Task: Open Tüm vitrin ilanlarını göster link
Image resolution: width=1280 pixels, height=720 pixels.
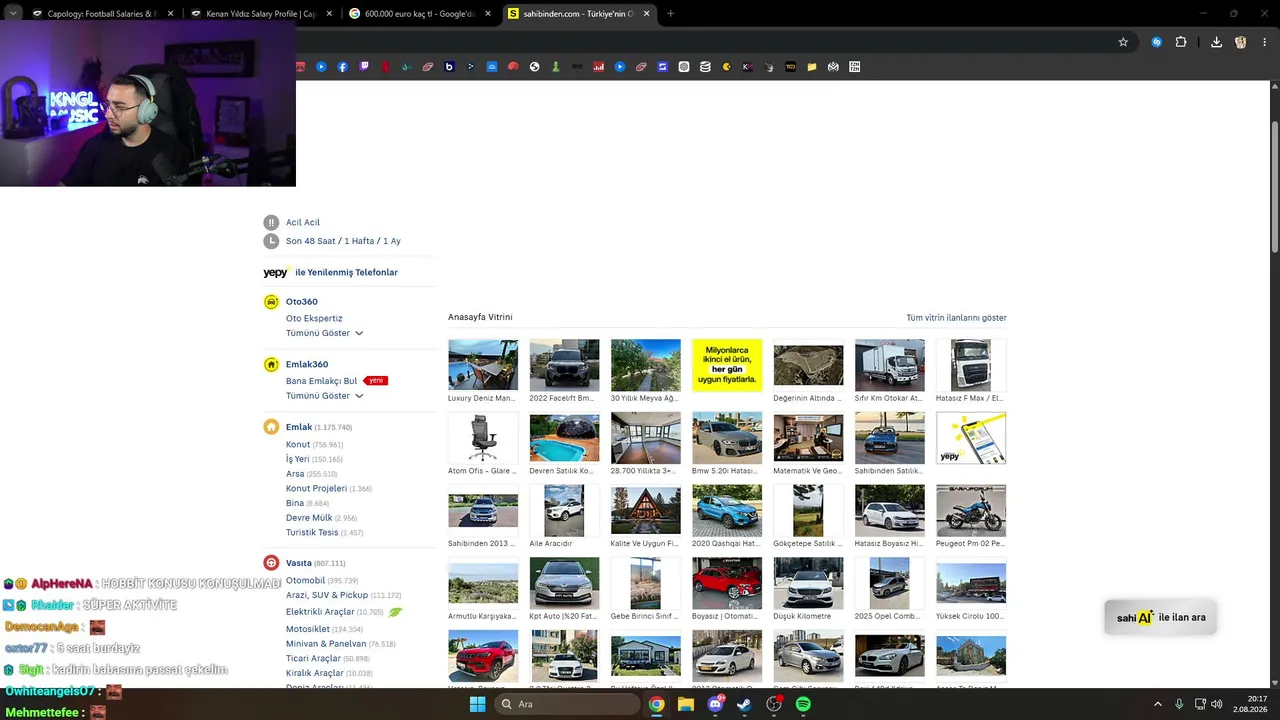Action: [x=956, y=318]
